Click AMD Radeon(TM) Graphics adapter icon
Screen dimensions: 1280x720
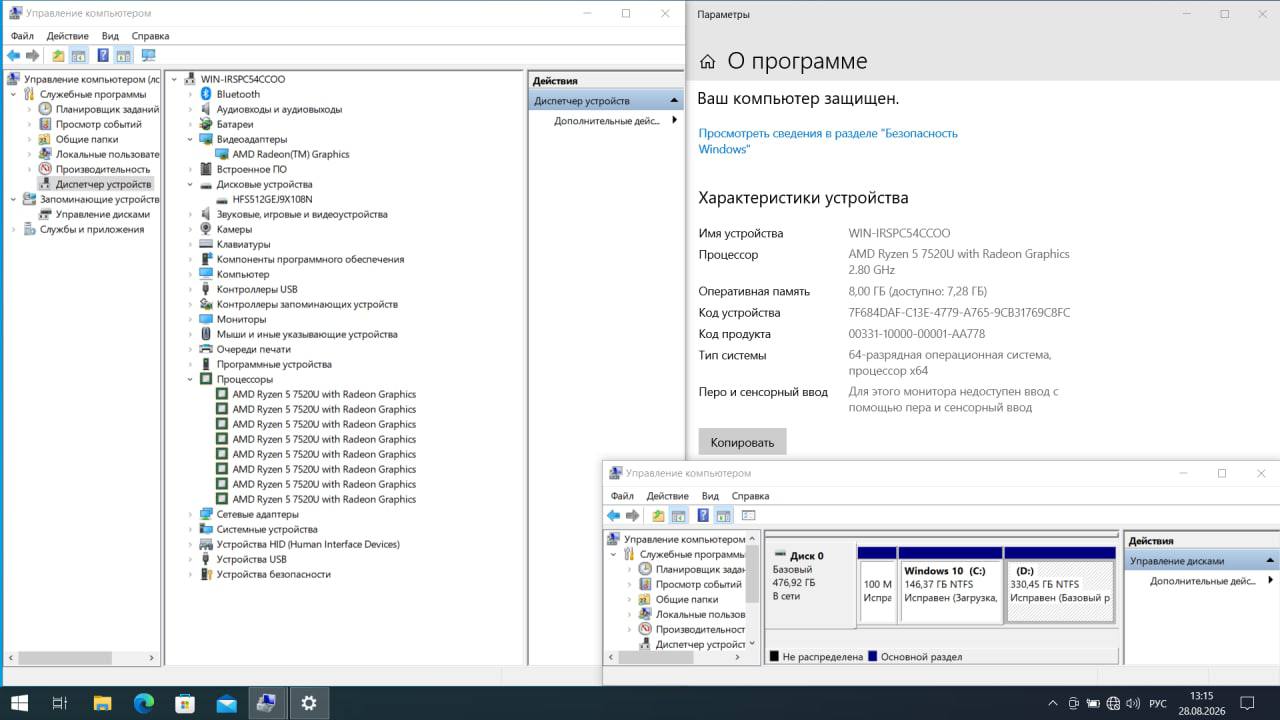pos(222,154)
